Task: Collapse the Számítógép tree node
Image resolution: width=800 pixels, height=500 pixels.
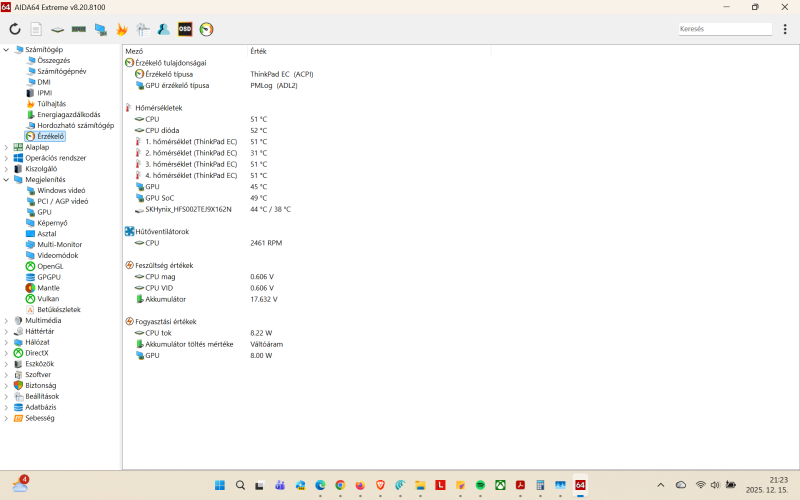Action: (6, 49)
